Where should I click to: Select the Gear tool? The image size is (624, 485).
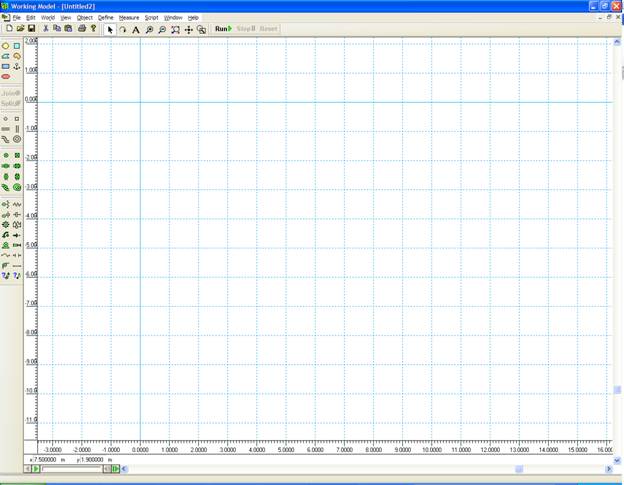6,225
